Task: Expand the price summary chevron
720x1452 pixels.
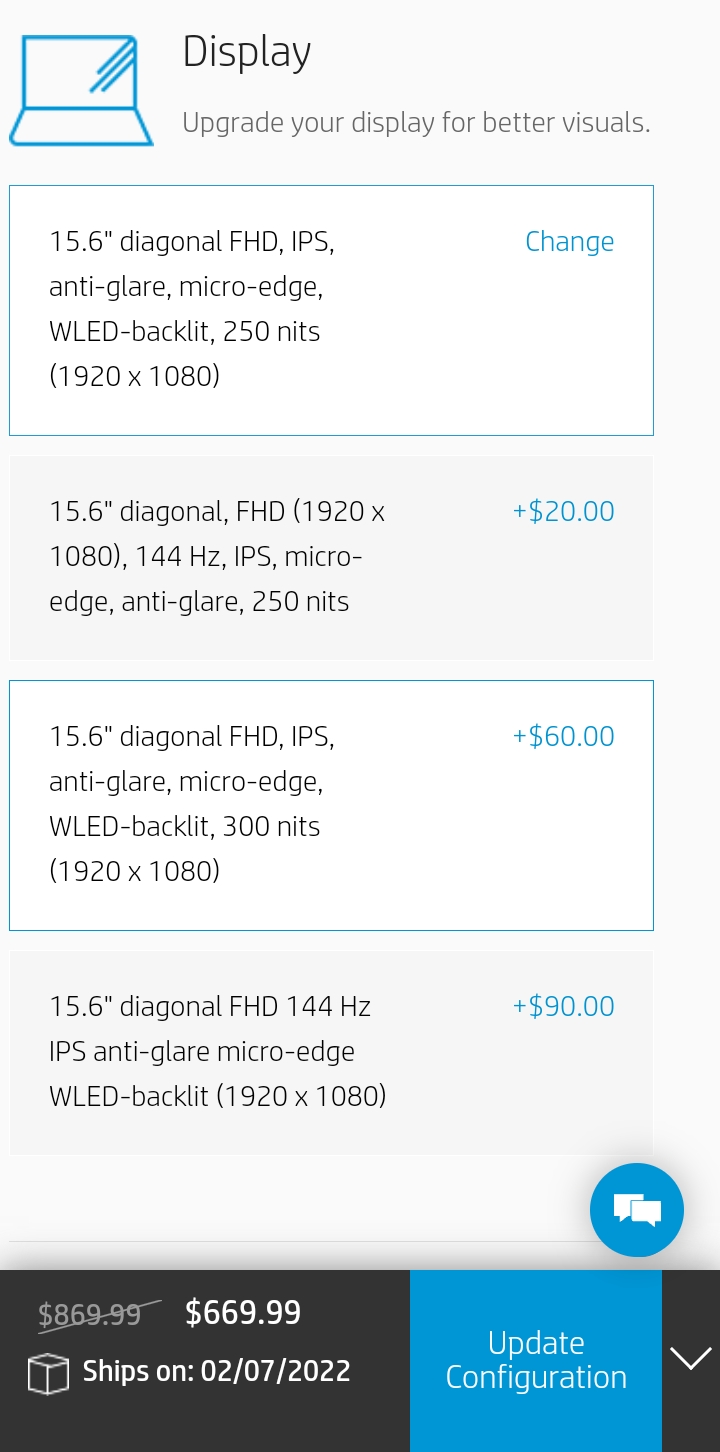Action: click(690, 1359)
